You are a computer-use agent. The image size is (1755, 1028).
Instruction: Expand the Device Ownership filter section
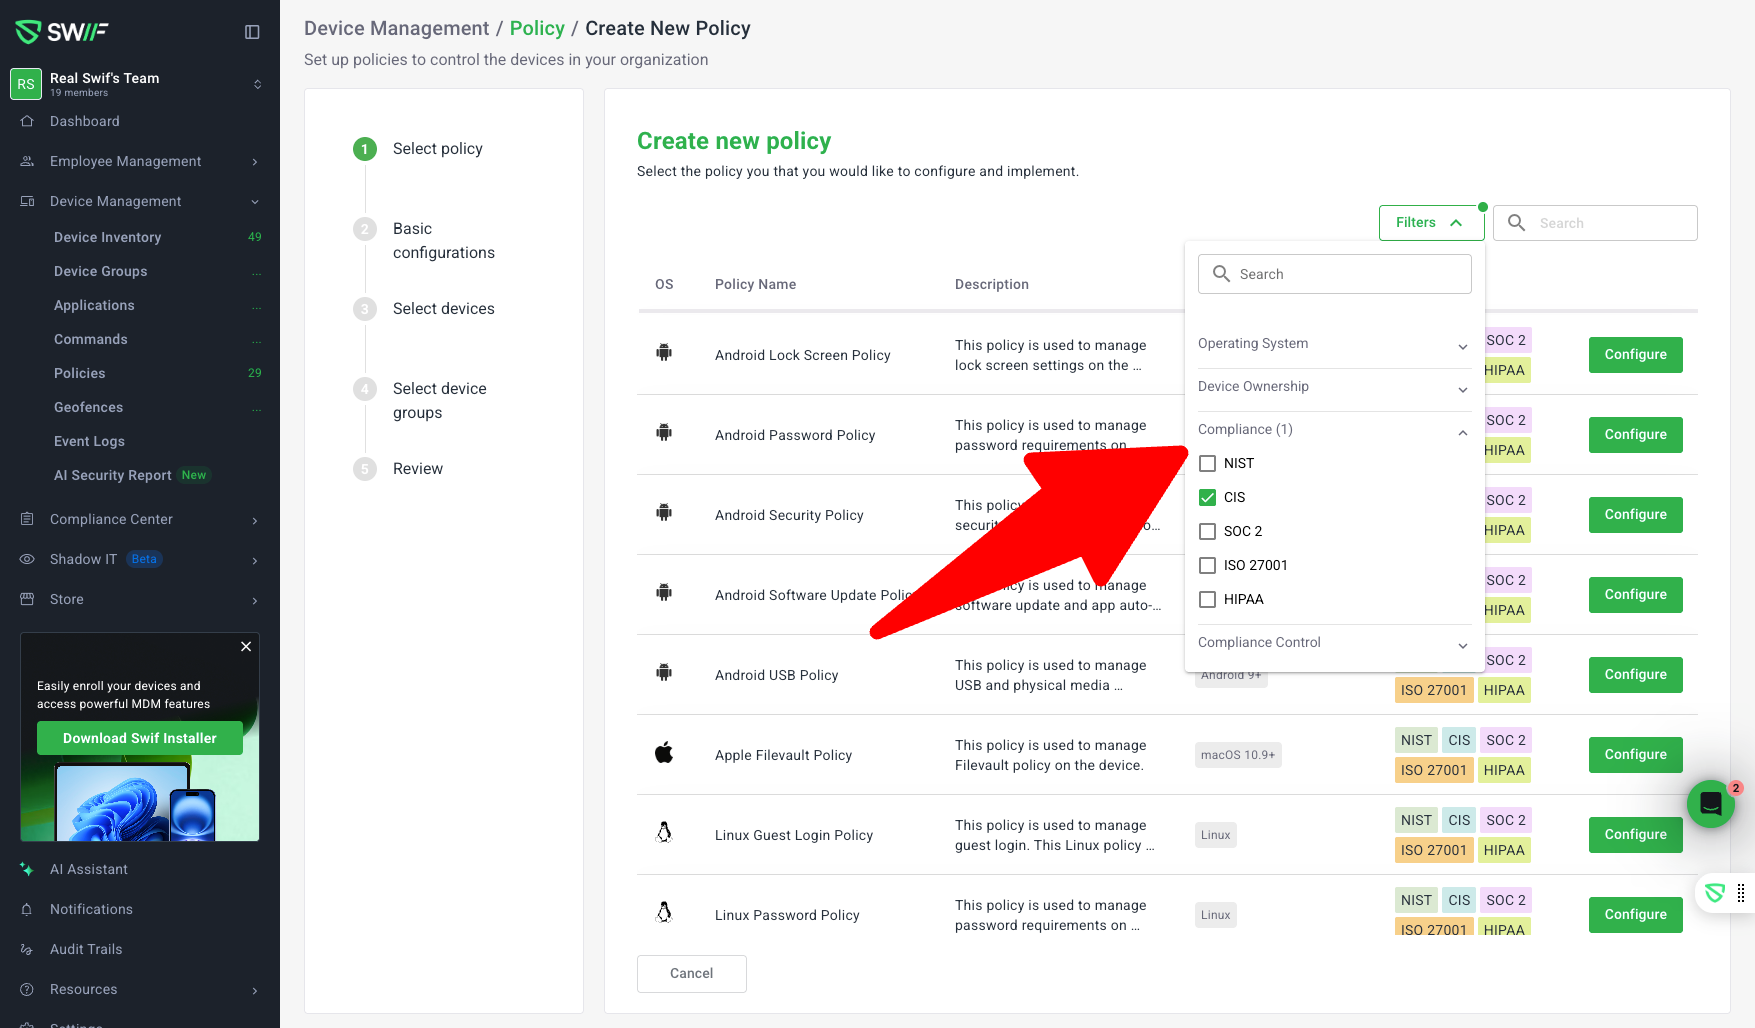[x=1332, y=387]
